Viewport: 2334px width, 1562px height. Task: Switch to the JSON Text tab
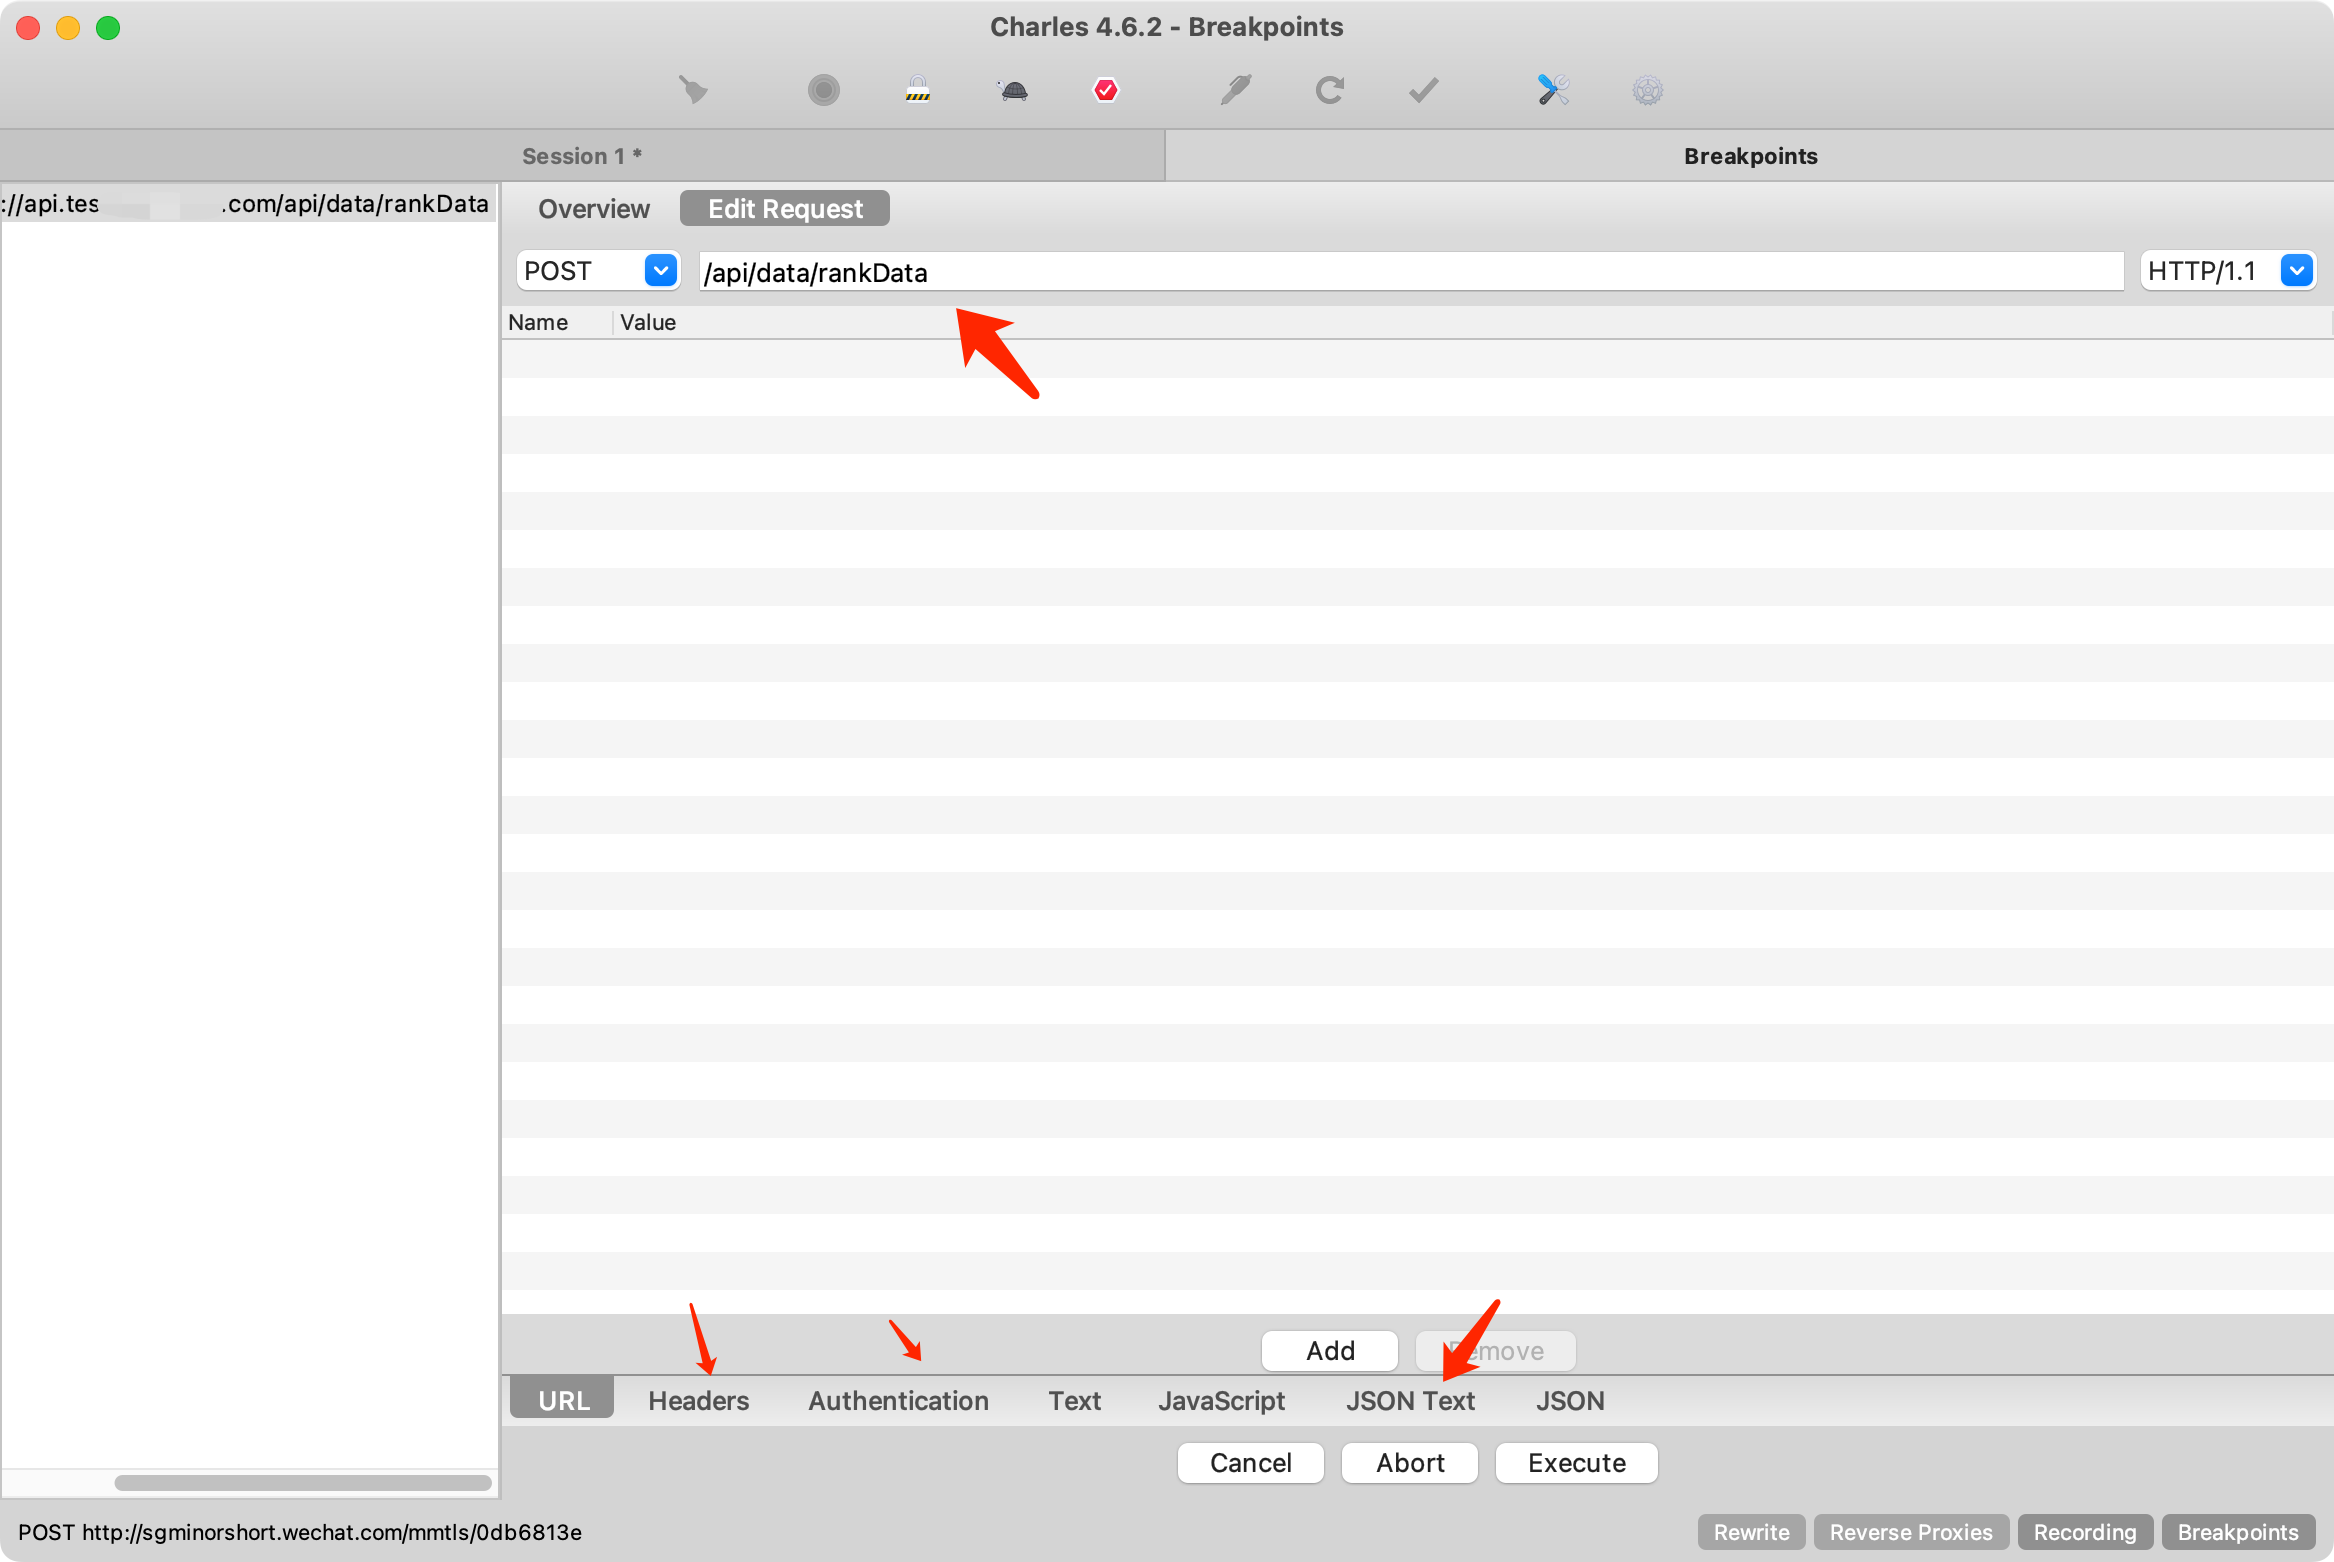(1410, 1401)
